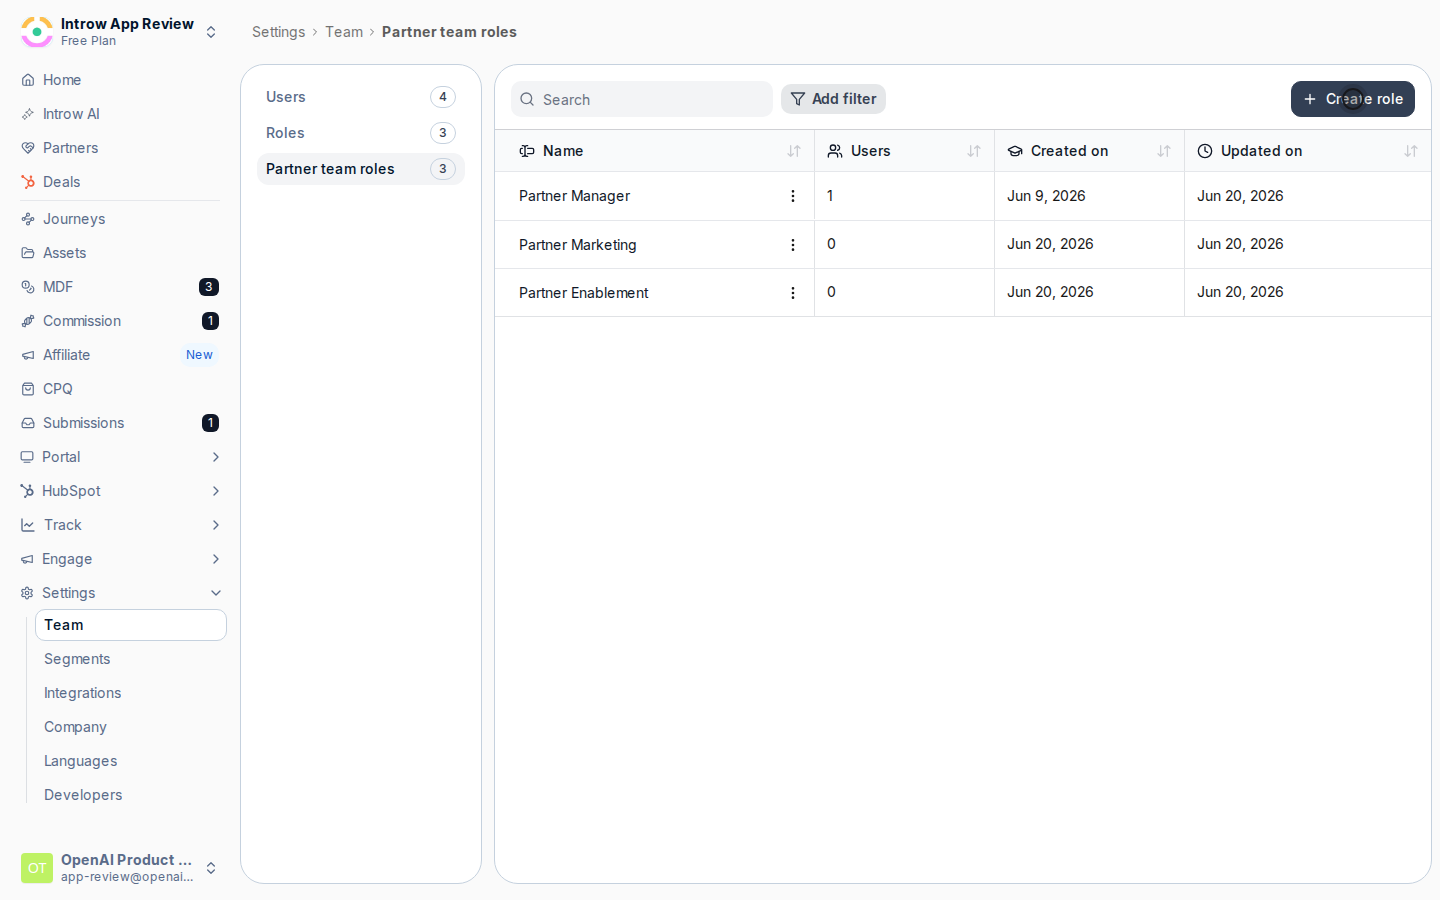This screenshot has width=1440, height=900.
Task: Open the account menu for OpenAI Product
Action: (x=120, y=868)
